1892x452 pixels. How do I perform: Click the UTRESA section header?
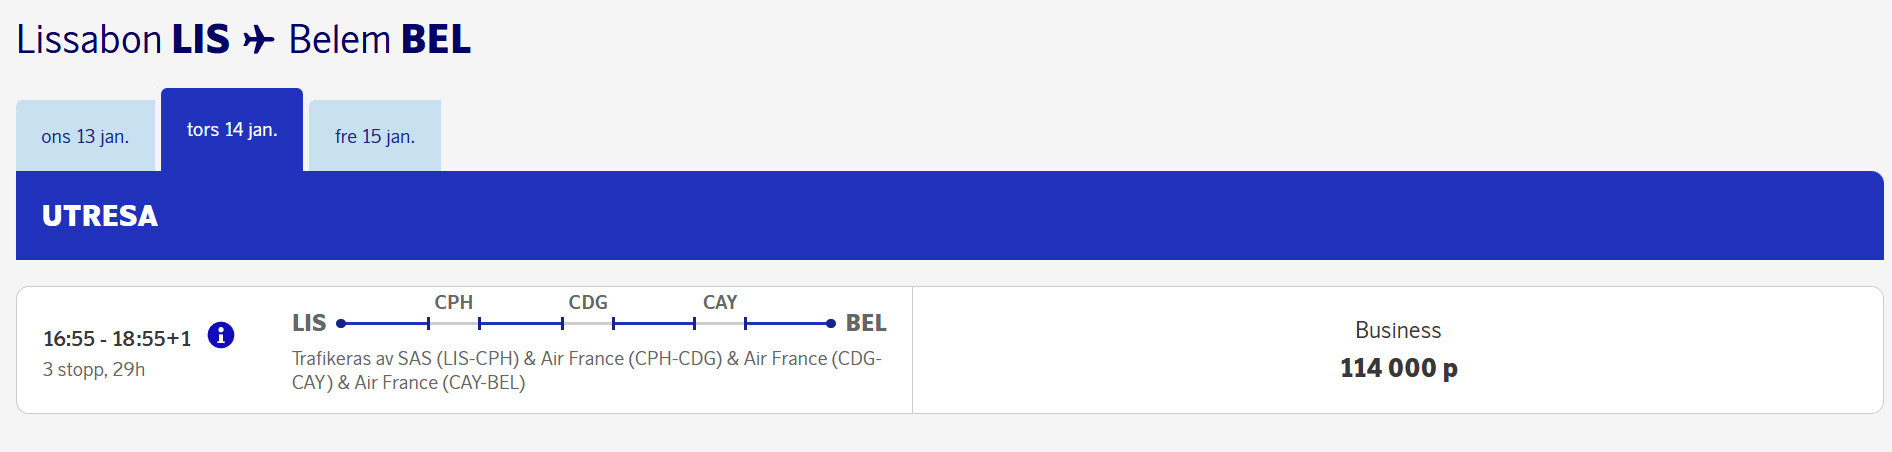coord(100,216)
